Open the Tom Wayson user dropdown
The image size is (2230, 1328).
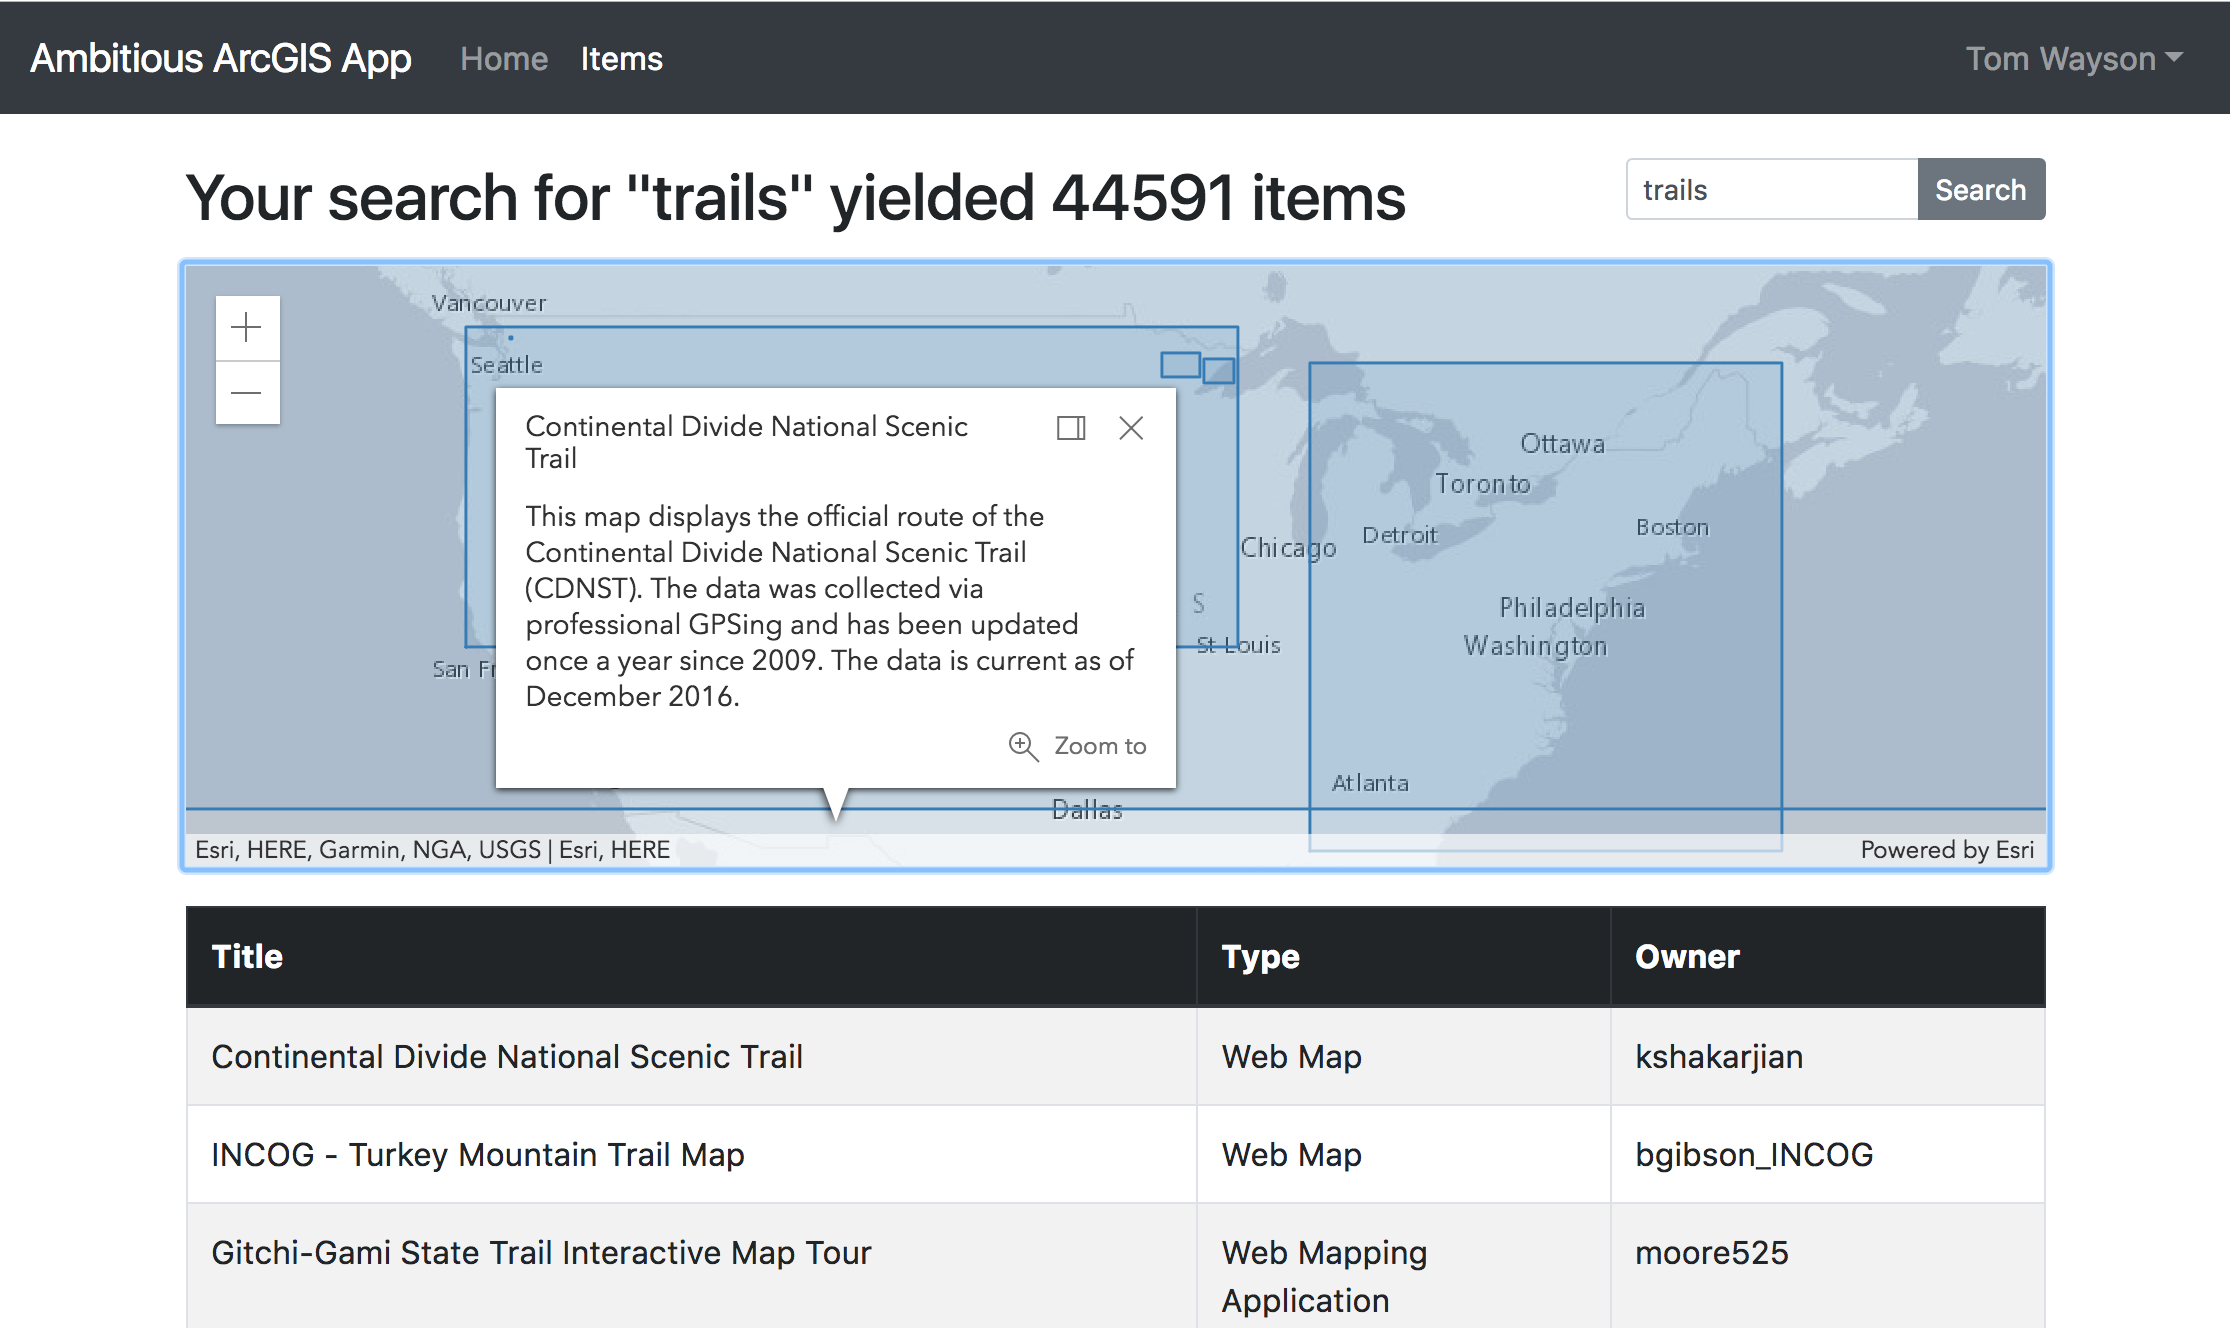point(2072,59)
